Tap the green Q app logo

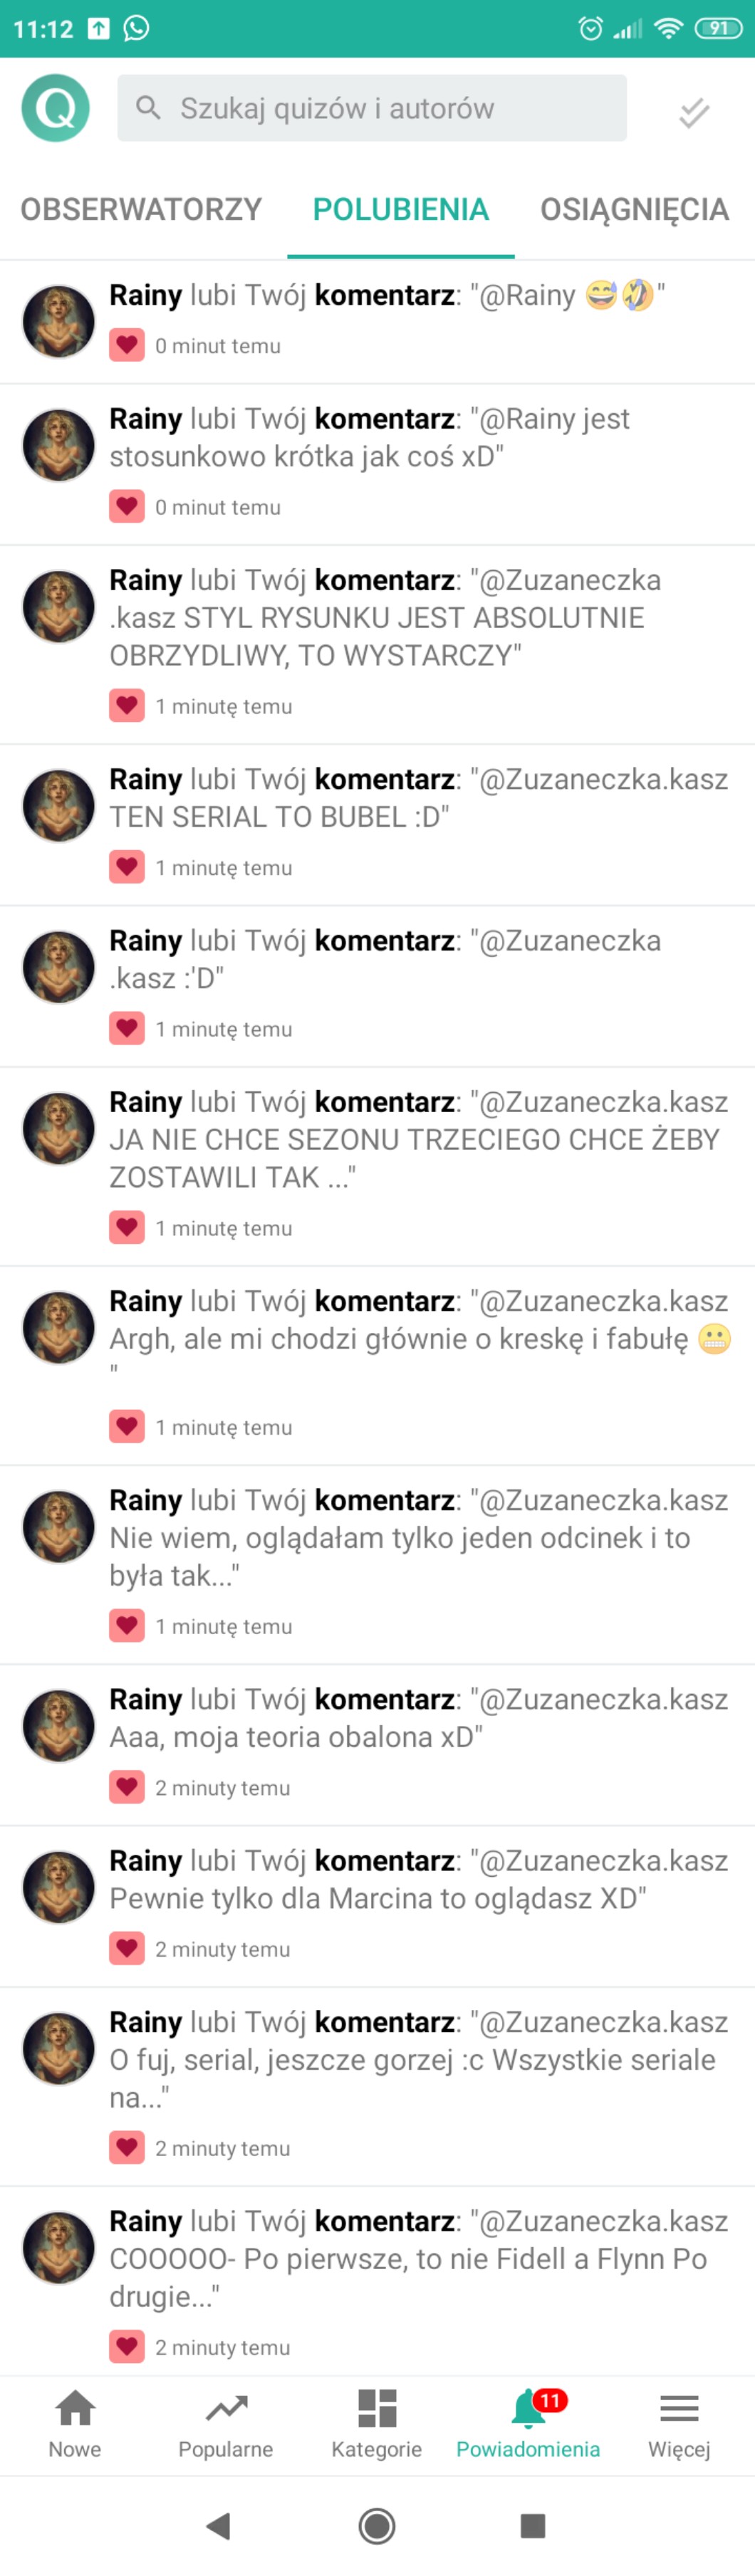[x=56, y=108]
